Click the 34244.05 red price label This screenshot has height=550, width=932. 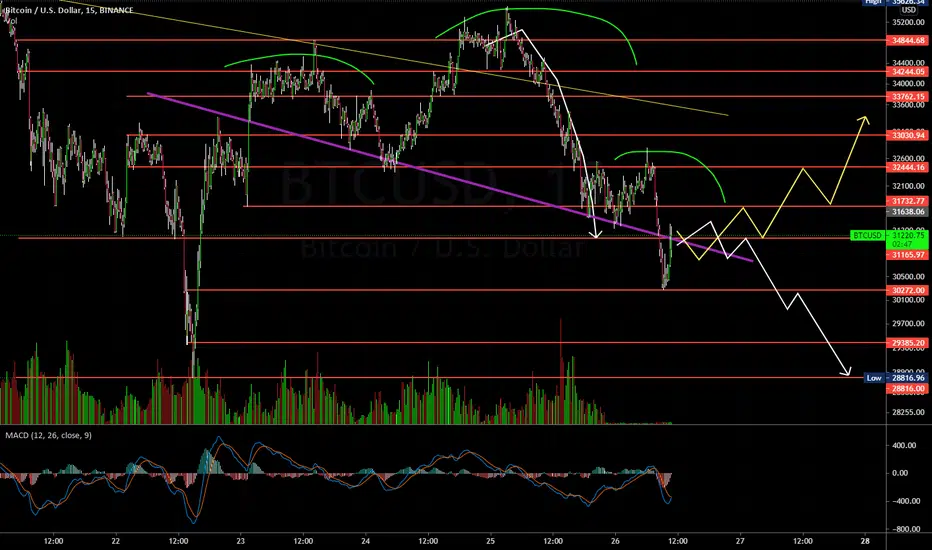tap(909, 71)
